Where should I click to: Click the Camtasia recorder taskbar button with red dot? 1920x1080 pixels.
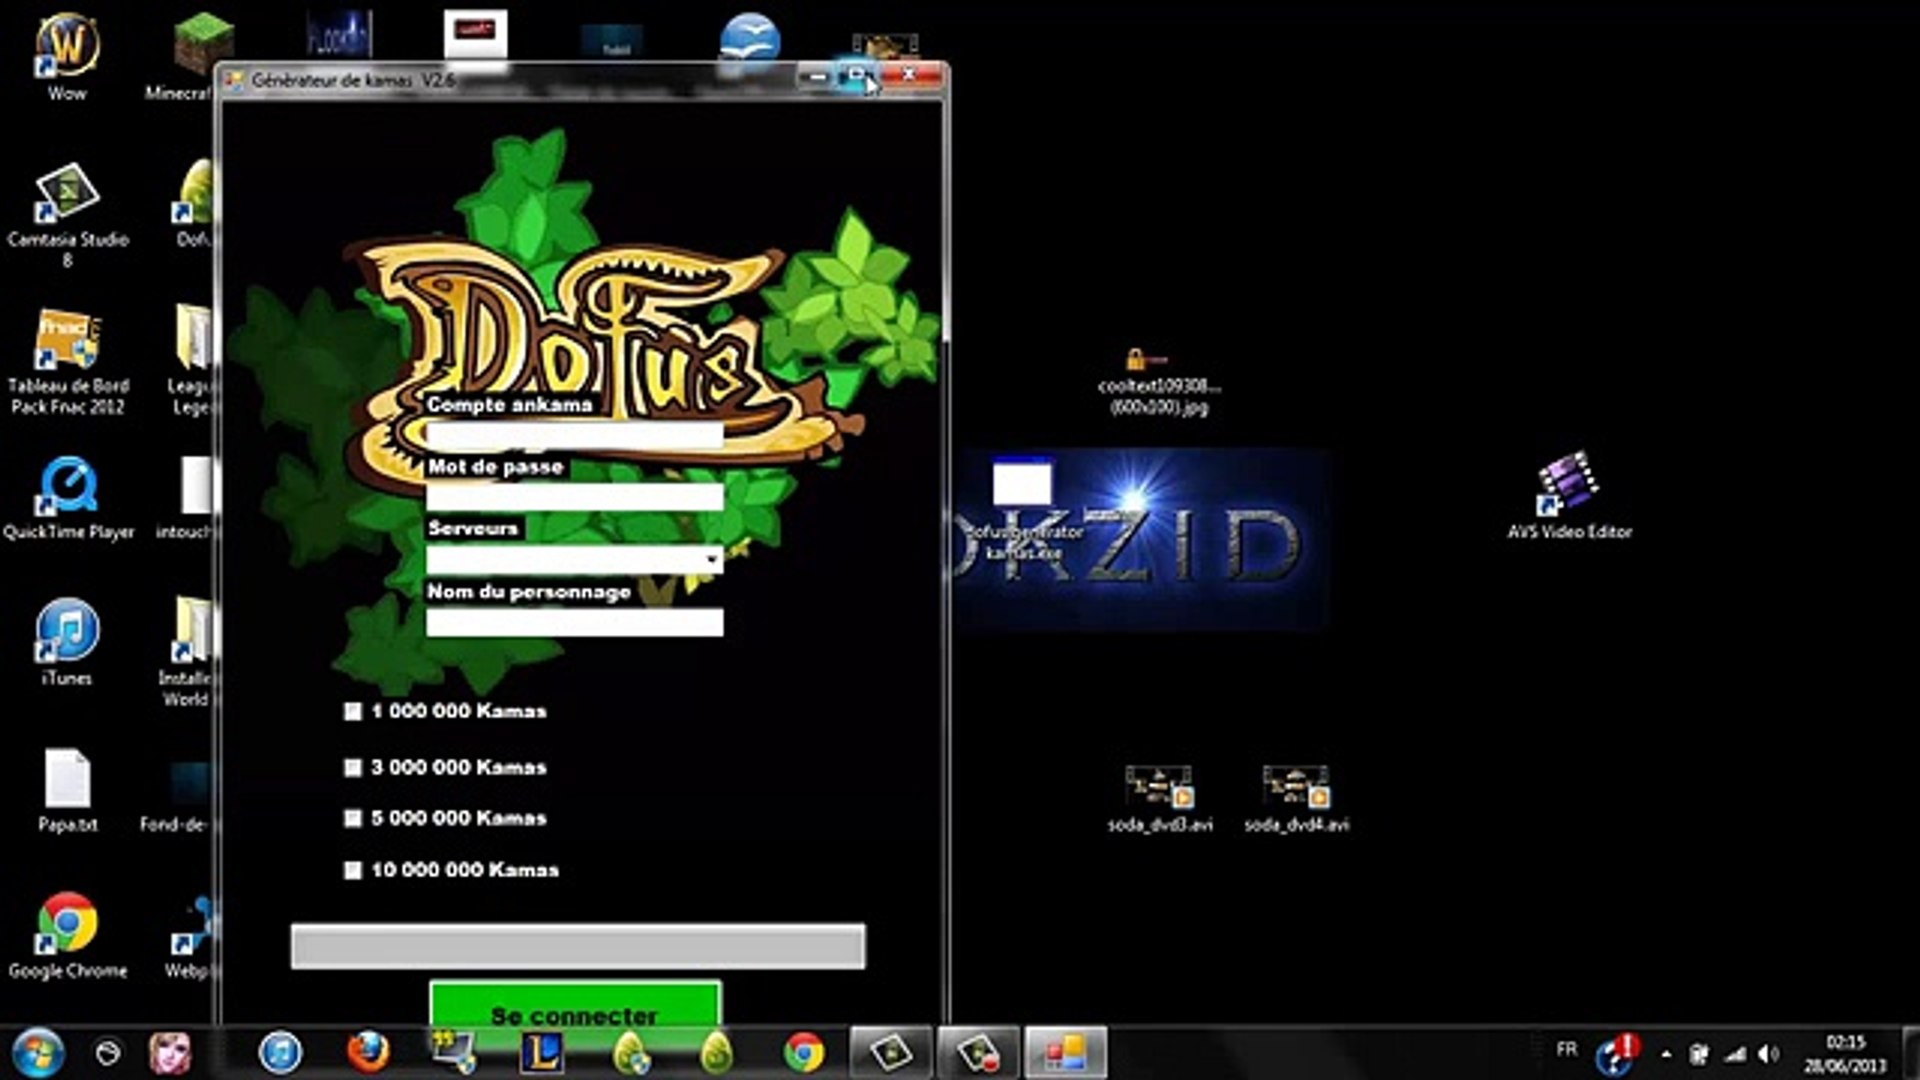(977, 1053)
